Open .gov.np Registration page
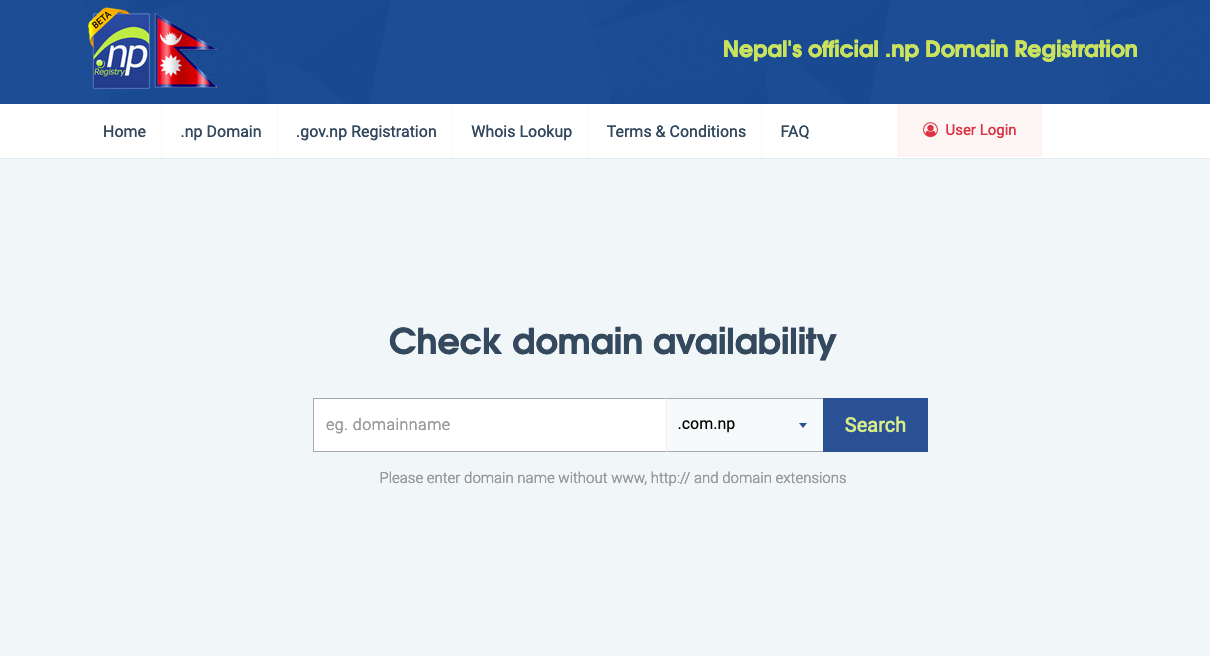 coord(366,132)
